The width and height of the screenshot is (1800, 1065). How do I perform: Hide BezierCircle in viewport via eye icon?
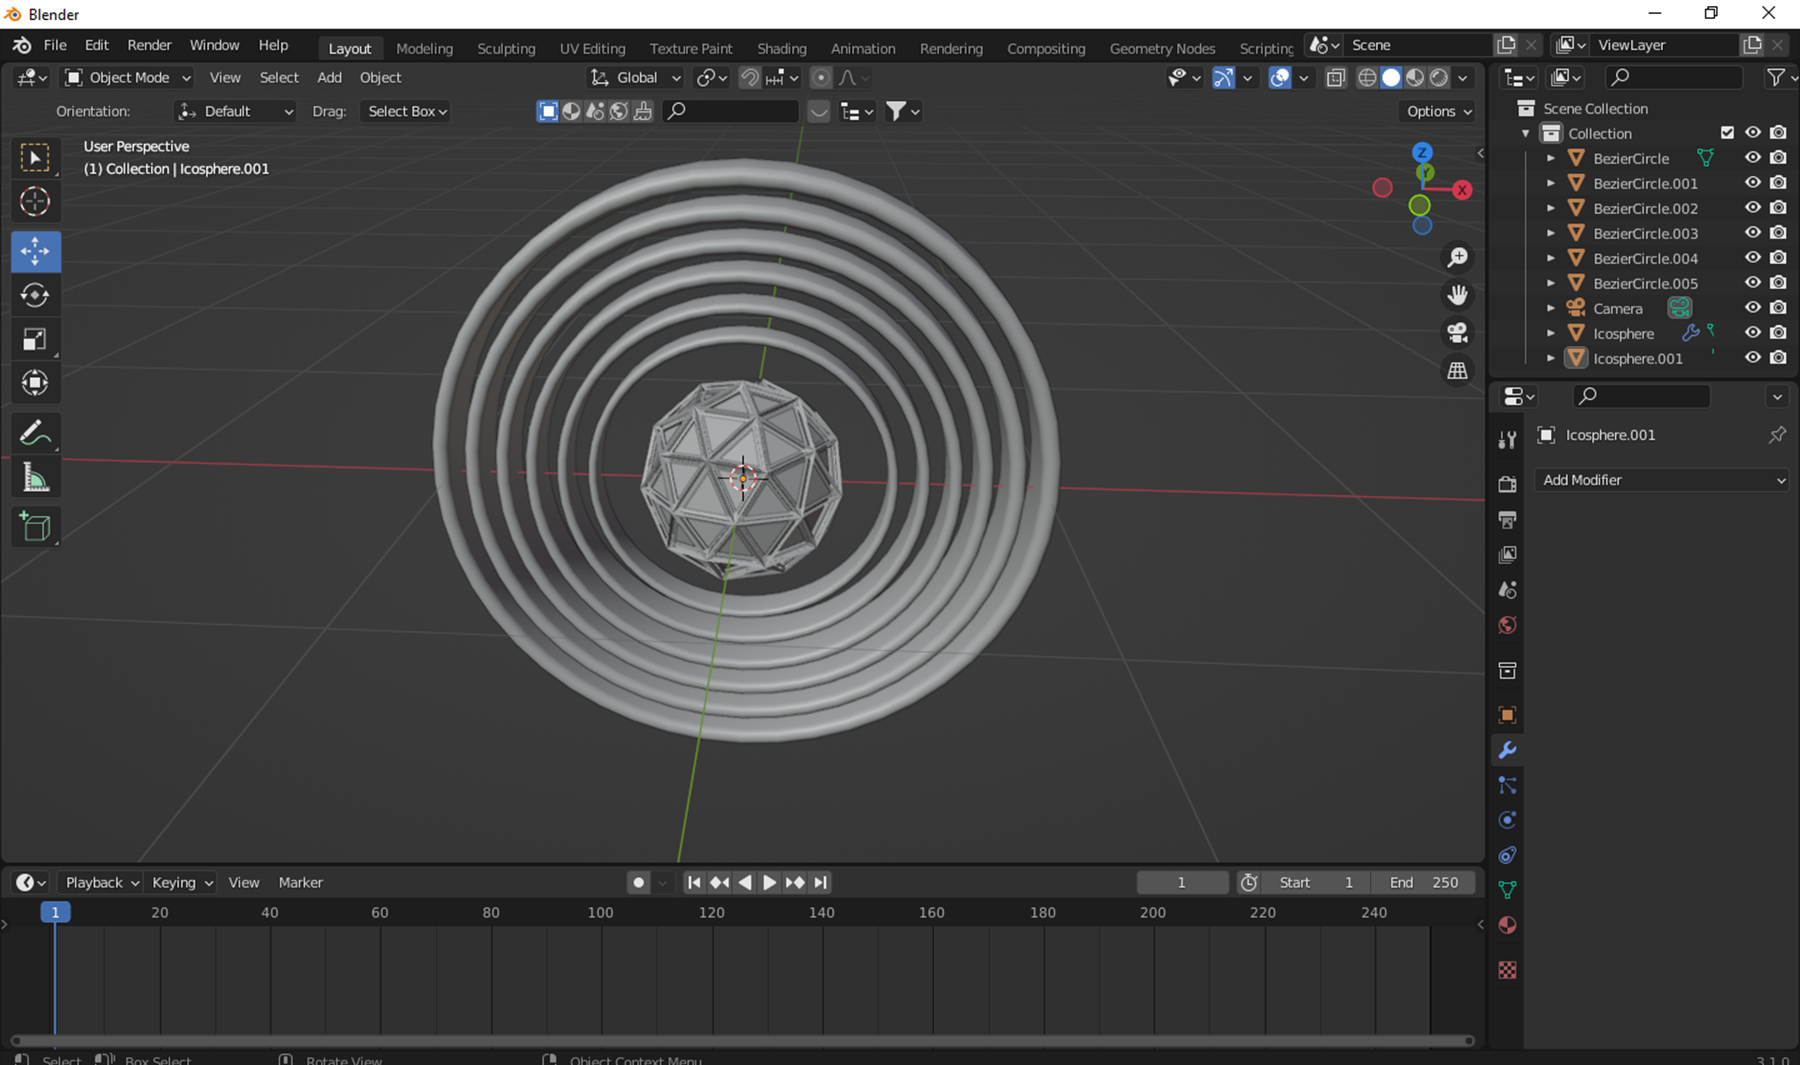tap(1753, 158)
